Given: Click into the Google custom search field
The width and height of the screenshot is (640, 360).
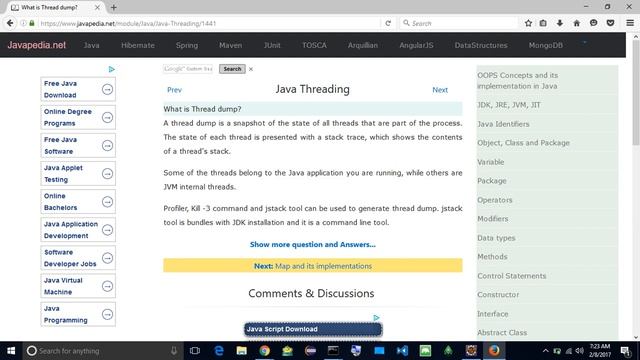Looking at the screenshot, I should coord(188,69).
